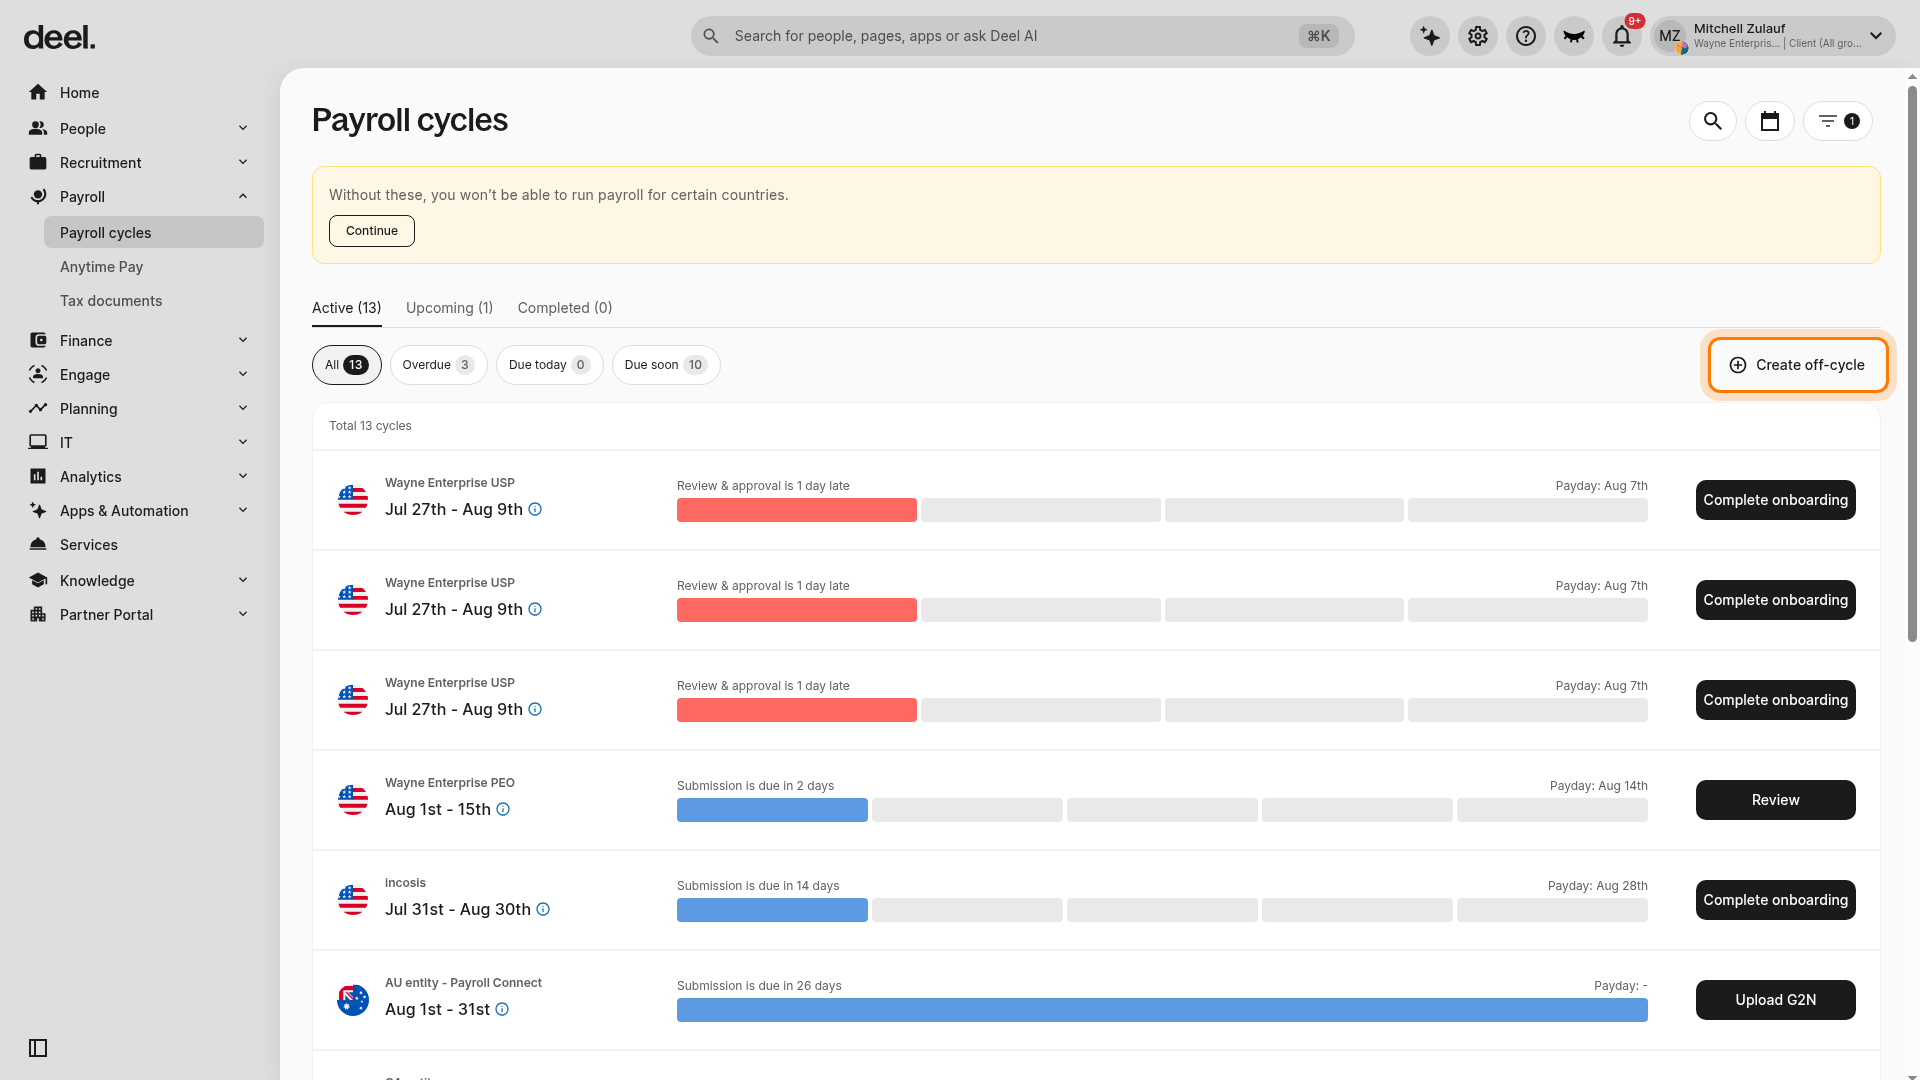
Task: Collapse the Payroll menu chevron
Action: (243, 196)
